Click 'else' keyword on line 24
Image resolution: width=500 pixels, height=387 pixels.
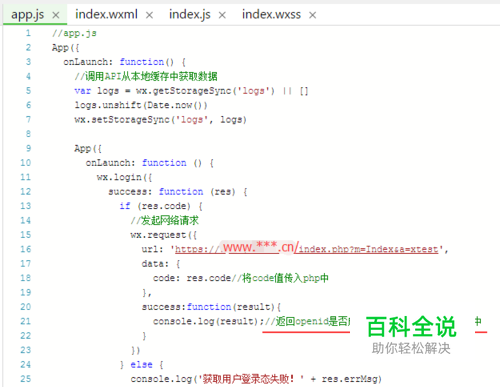click(141, 364)
